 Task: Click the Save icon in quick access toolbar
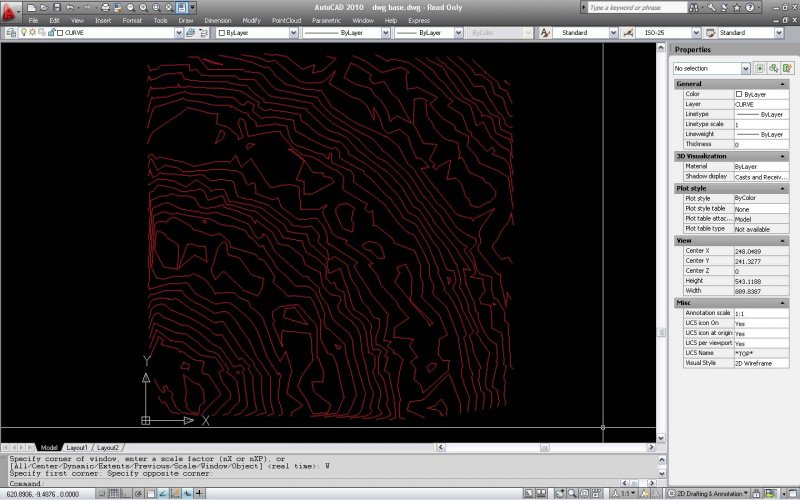point(55,7)
